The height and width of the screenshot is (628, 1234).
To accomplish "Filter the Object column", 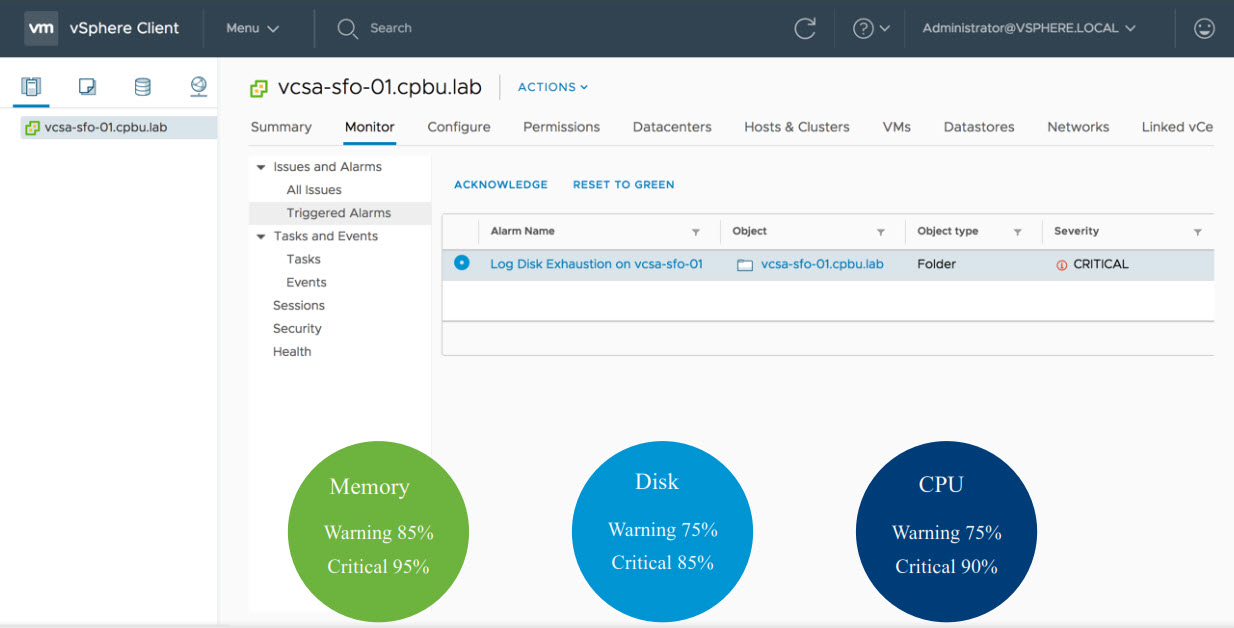I will [x=881, y=232].
